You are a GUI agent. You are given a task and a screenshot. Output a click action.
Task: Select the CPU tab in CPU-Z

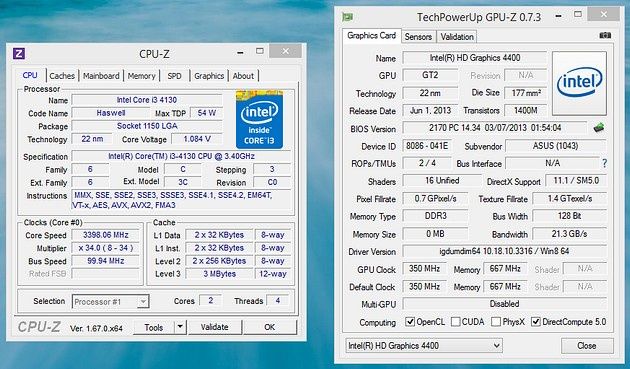(30, 75)
